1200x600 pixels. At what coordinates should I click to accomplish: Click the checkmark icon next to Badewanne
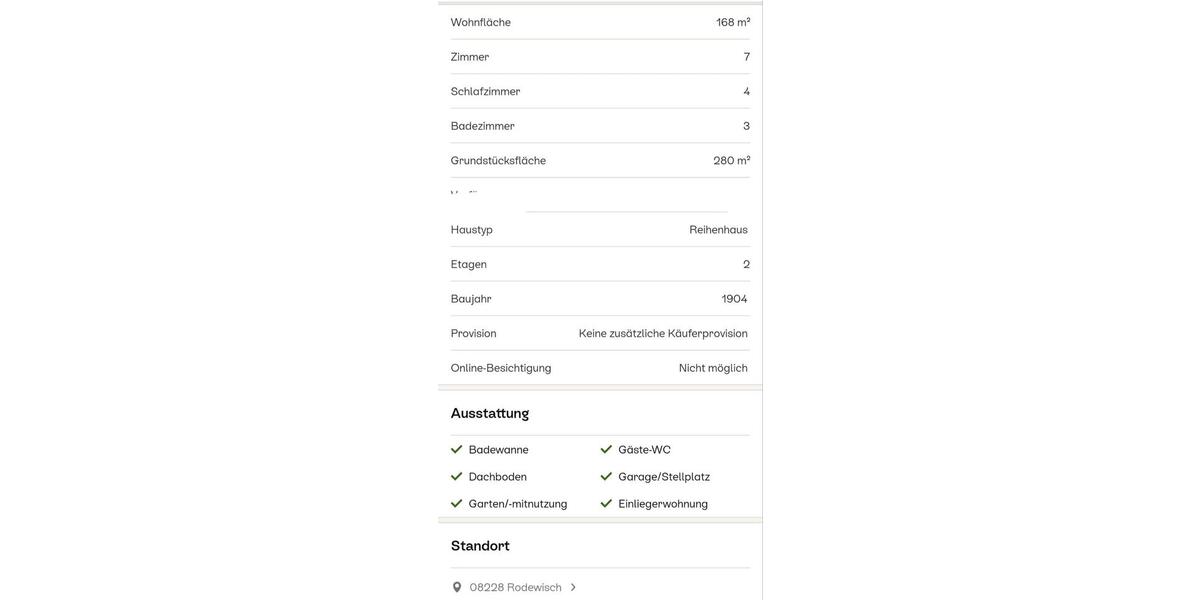pyautogui.click(x=457, y=450)
